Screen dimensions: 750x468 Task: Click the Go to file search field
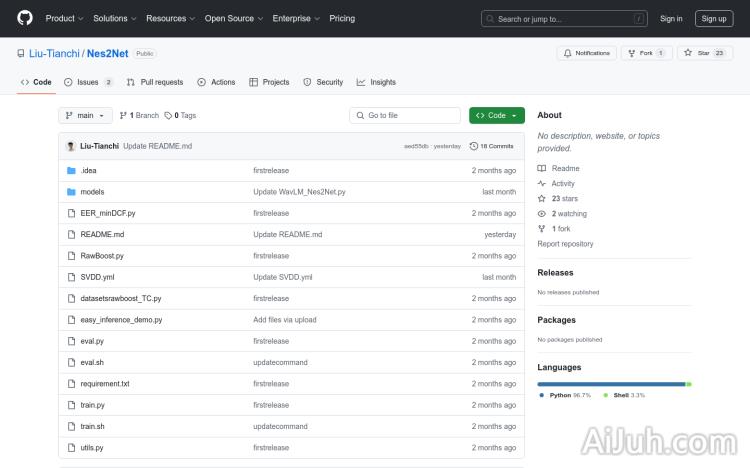pos(405,115)
